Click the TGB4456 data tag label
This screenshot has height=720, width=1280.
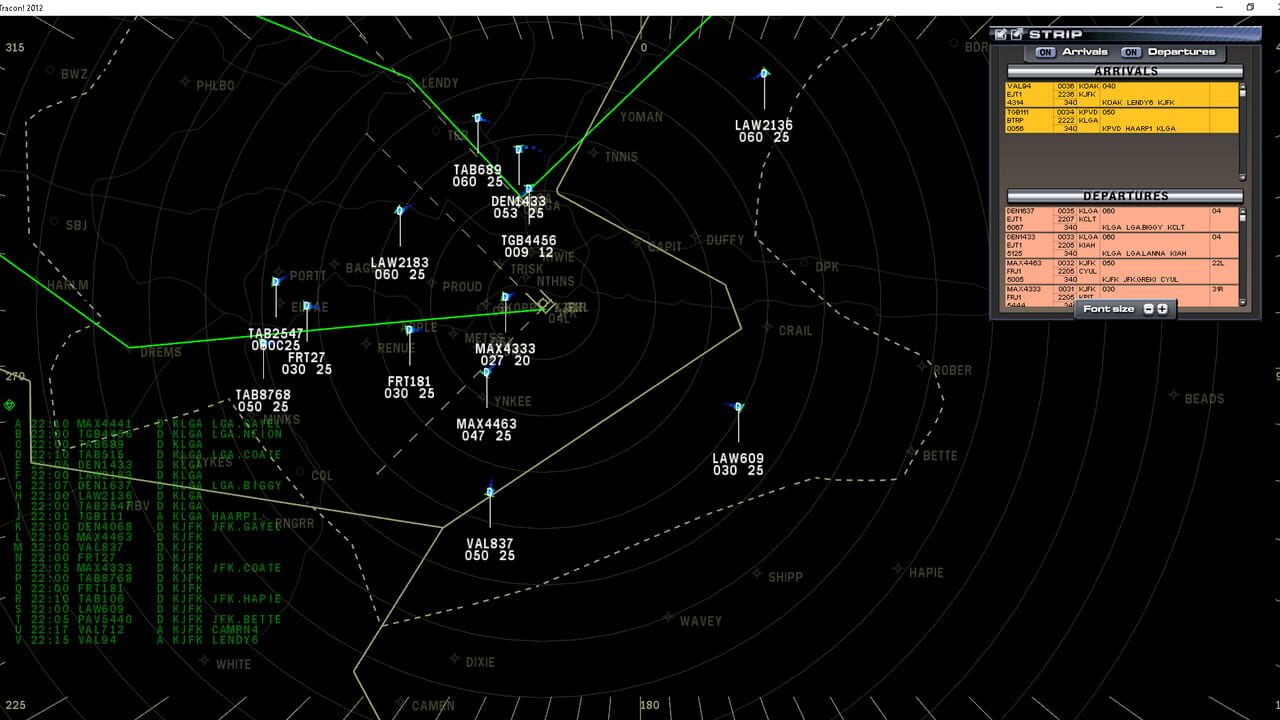pos(529,247)
